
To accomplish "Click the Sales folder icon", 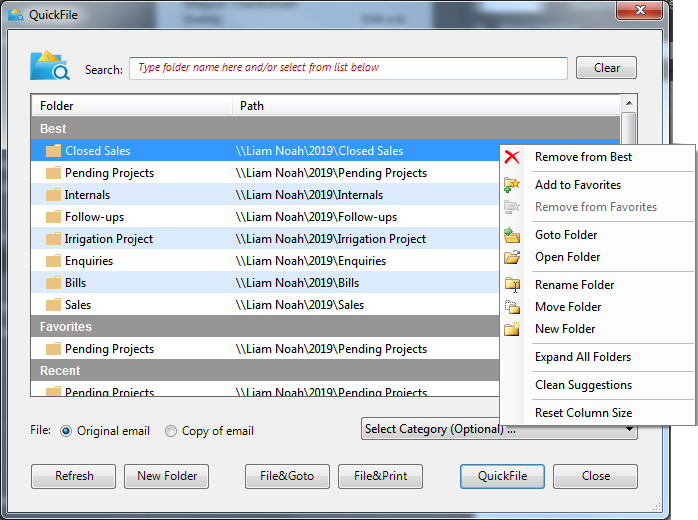I will pyautogui.click(x=53, y=305).
